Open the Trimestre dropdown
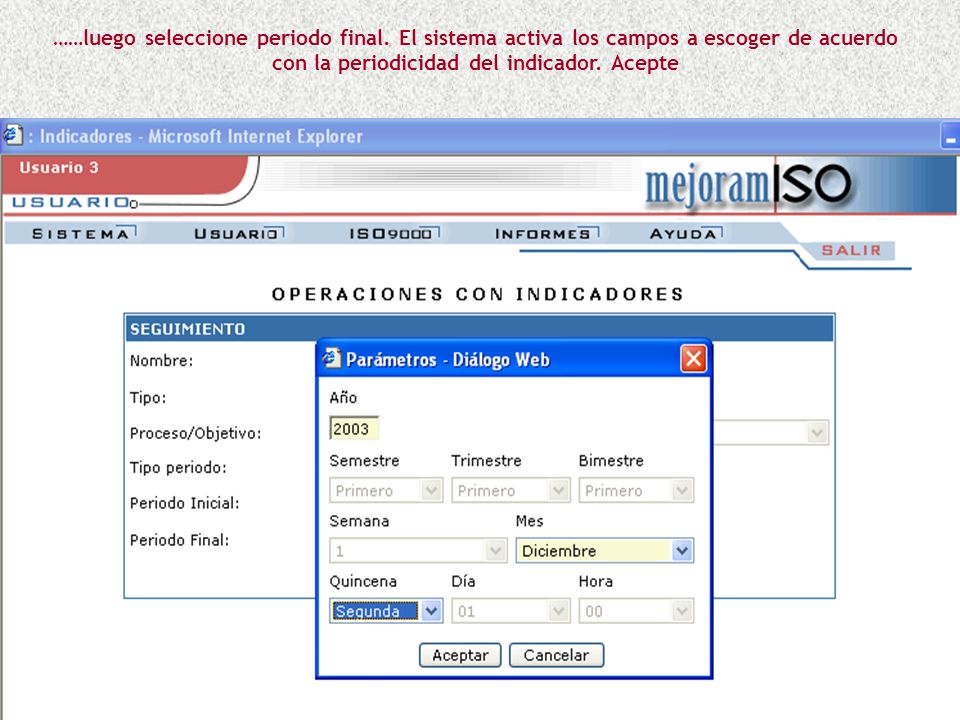The image size is (960, 720). (x=511, y=490)
